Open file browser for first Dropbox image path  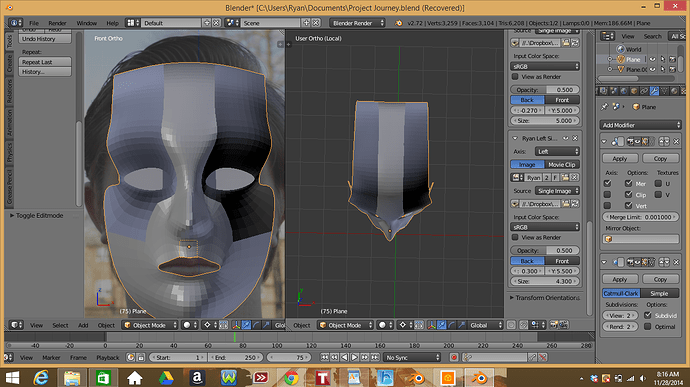pos(566,43)
